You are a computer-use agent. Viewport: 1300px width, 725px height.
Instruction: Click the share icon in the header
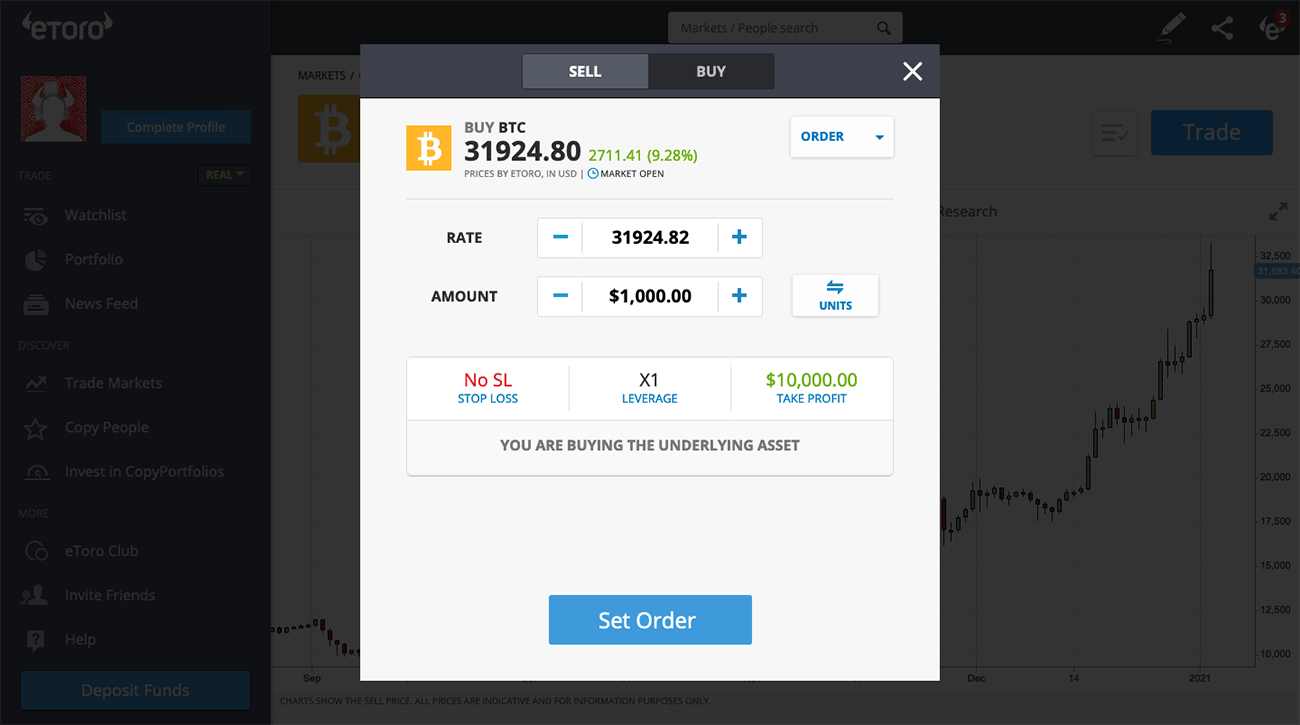coord(1222,28)
